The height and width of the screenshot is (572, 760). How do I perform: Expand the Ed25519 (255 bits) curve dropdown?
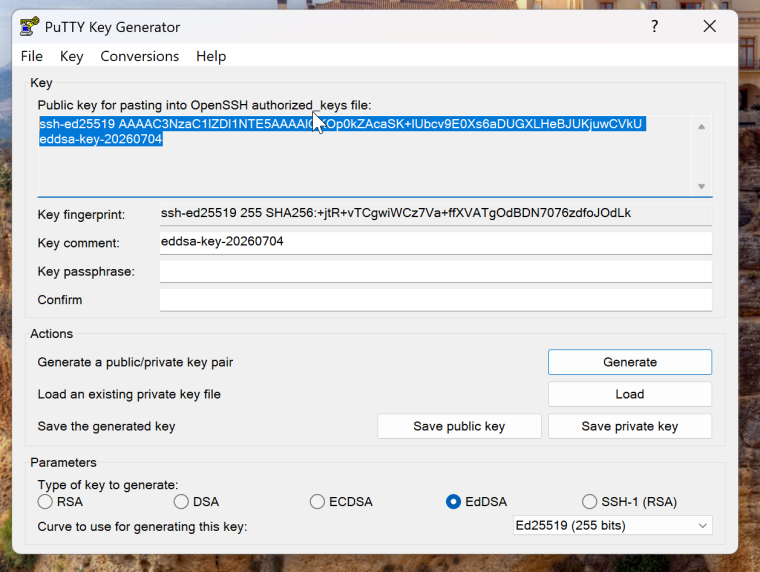tap(613, 525)
